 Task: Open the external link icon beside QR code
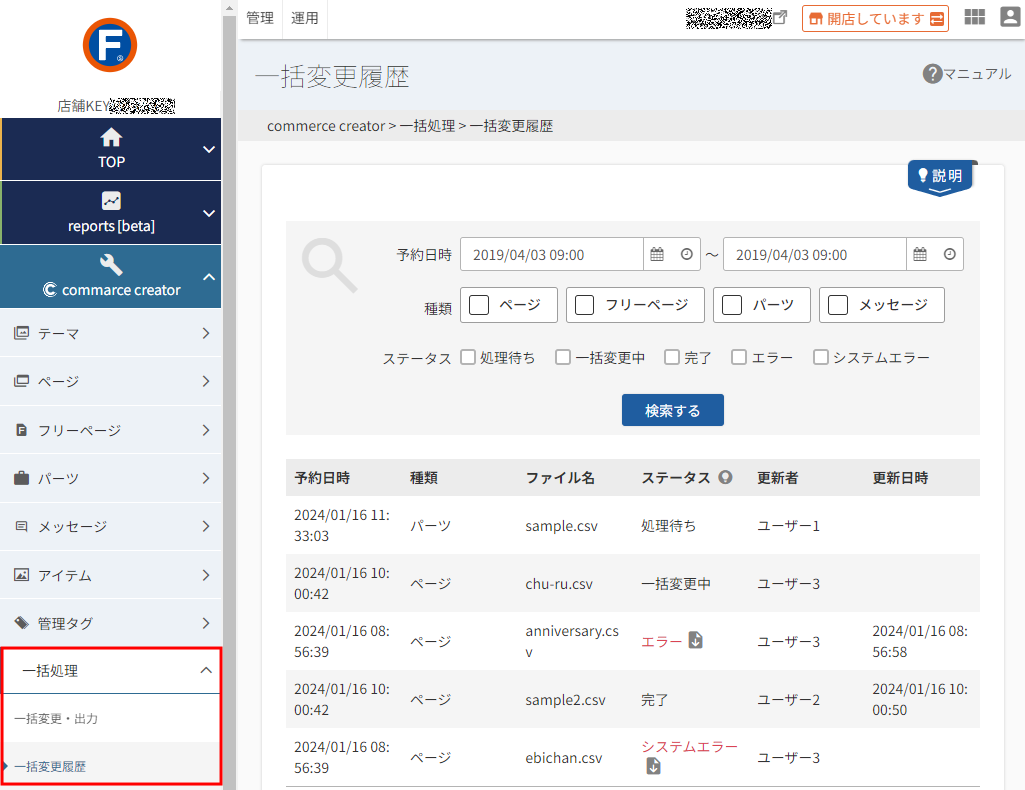(780, 18)
